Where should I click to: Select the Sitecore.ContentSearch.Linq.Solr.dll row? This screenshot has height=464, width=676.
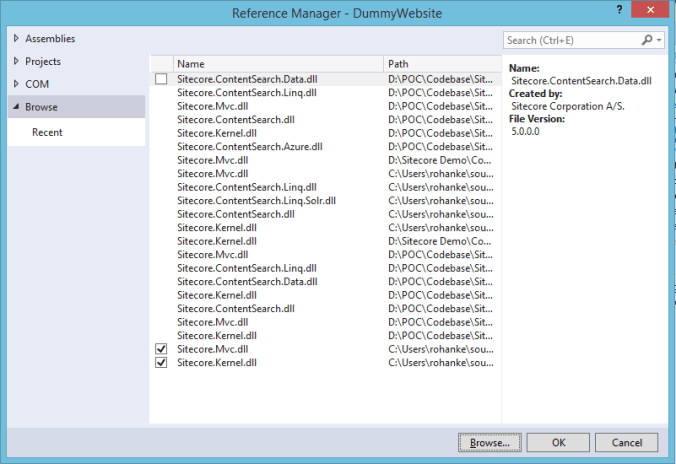pos(256,200)
